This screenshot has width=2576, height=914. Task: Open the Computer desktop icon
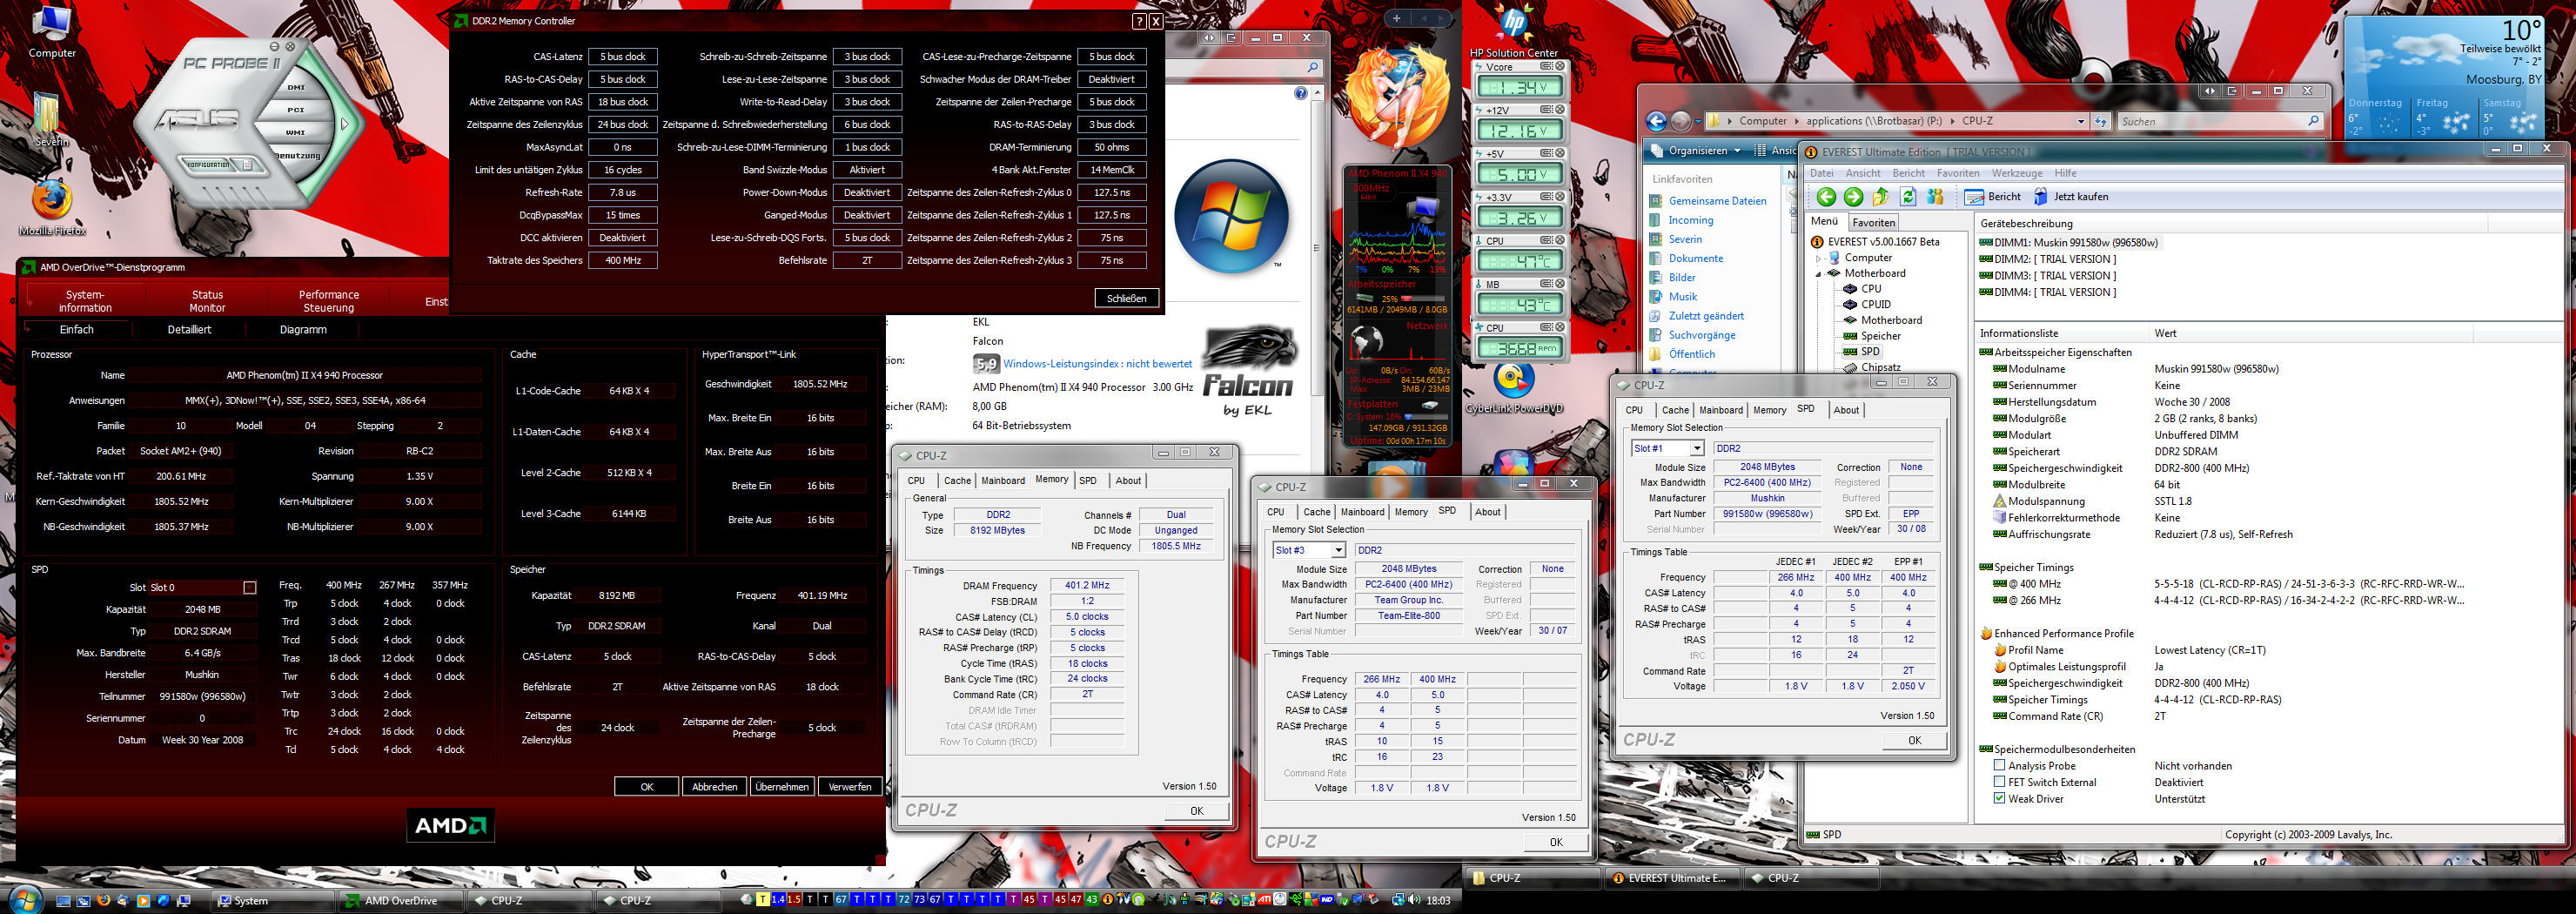coord(51,31)
